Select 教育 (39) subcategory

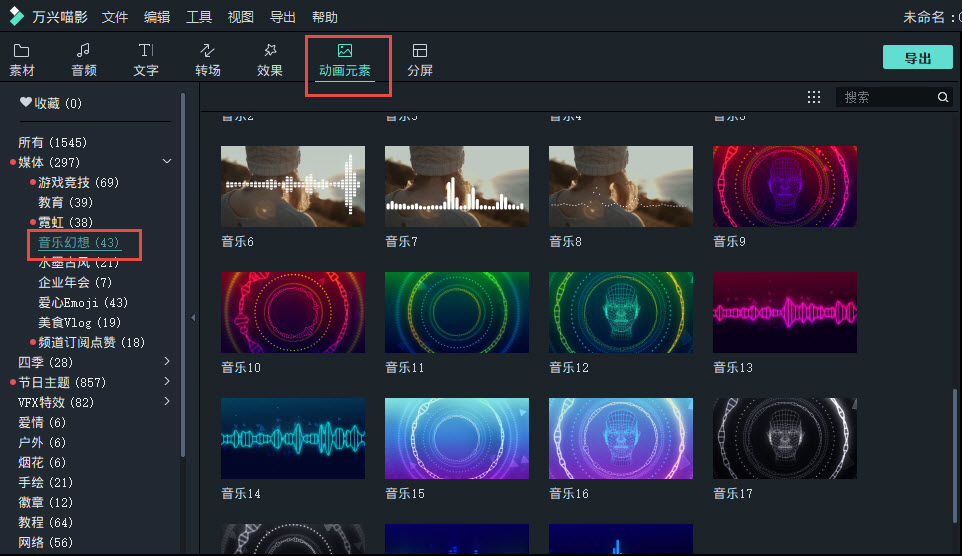pos(66,203)
